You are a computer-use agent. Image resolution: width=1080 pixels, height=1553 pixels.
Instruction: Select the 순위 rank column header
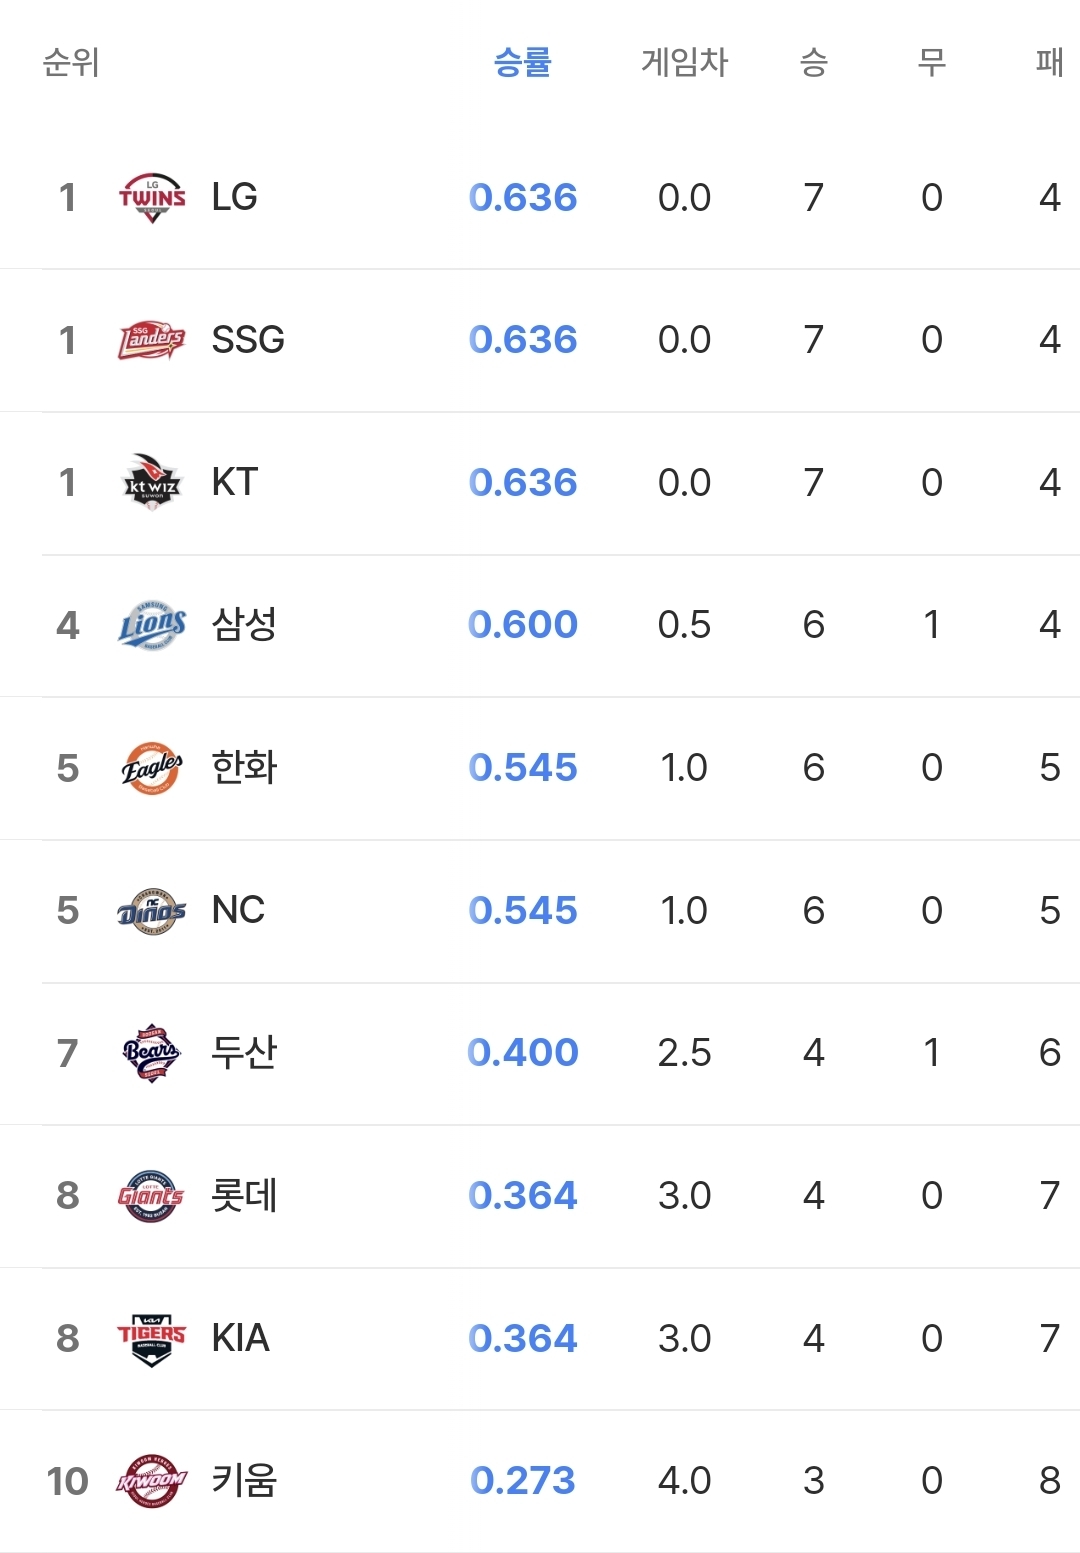(x=71, y=62)
